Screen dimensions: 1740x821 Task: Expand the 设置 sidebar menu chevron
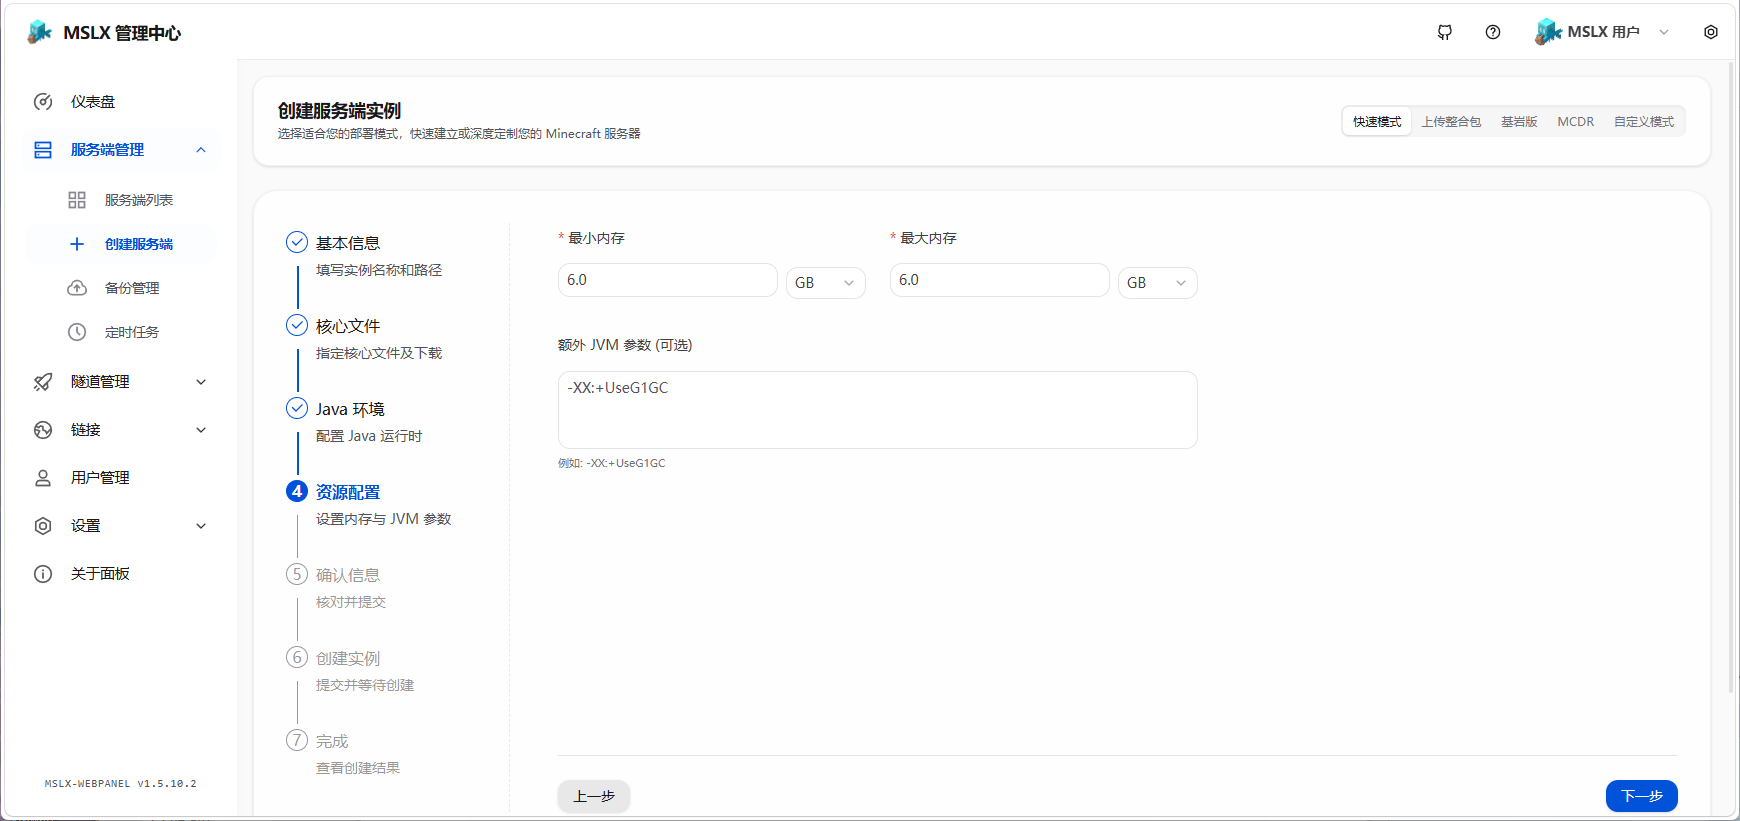201,526
